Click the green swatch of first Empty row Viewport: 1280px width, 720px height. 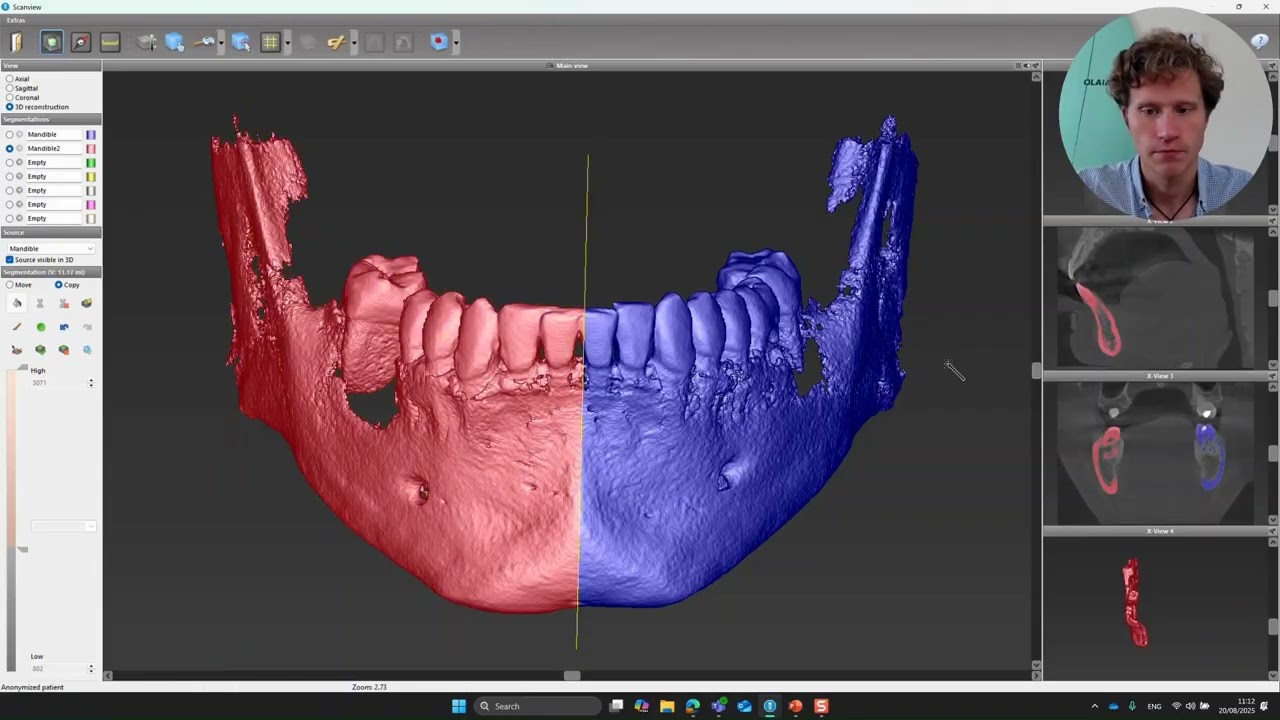[91, 162]
